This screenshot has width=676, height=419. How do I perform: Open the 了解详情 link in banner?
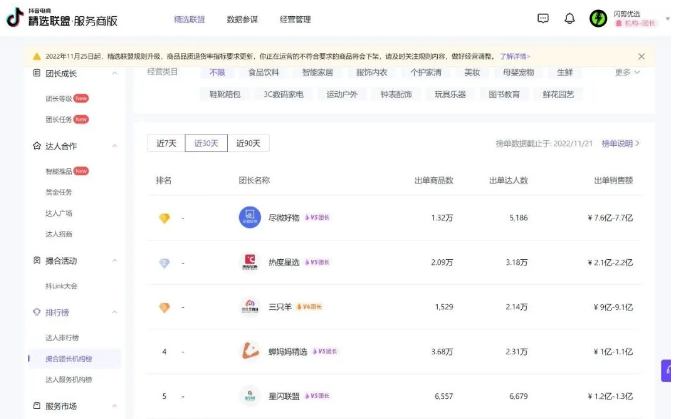pyautogui.click(x=515, y=56)
